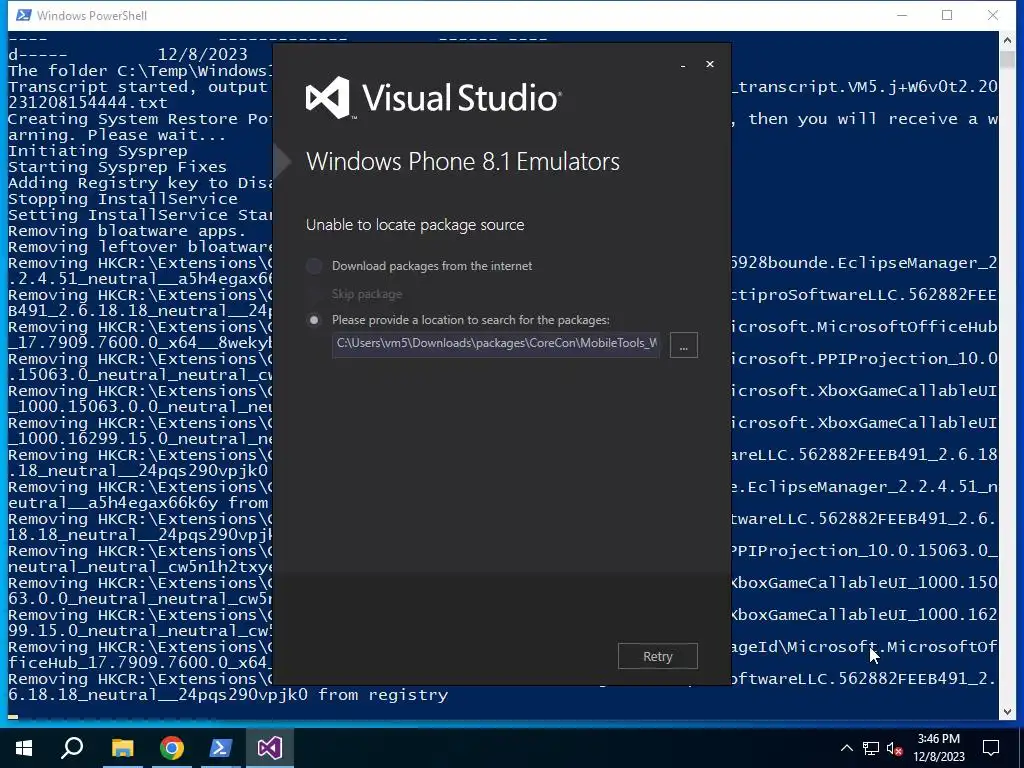Click 'Windows Phone 8.1 Emulators' heading

462,161
